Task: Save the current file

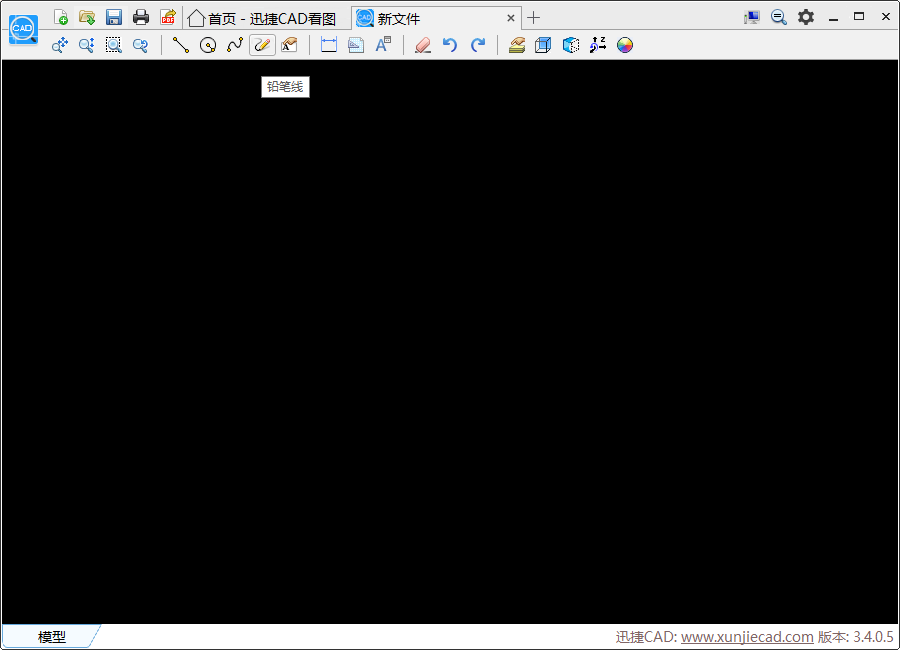Action: [x=114, y=17]
